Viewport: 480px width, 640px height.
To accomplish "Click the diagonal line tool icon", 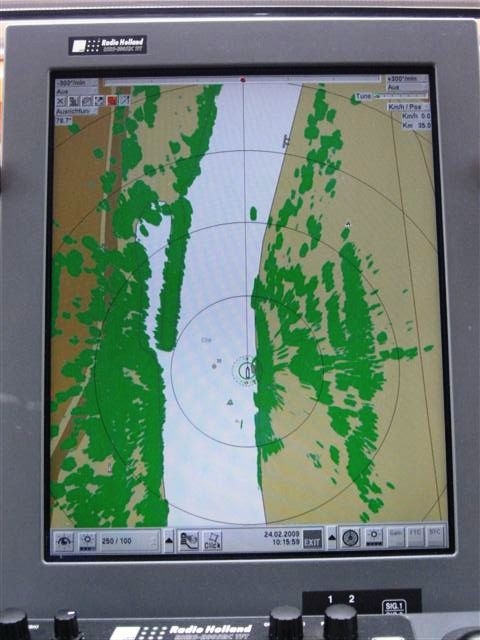I will point(124,100).
